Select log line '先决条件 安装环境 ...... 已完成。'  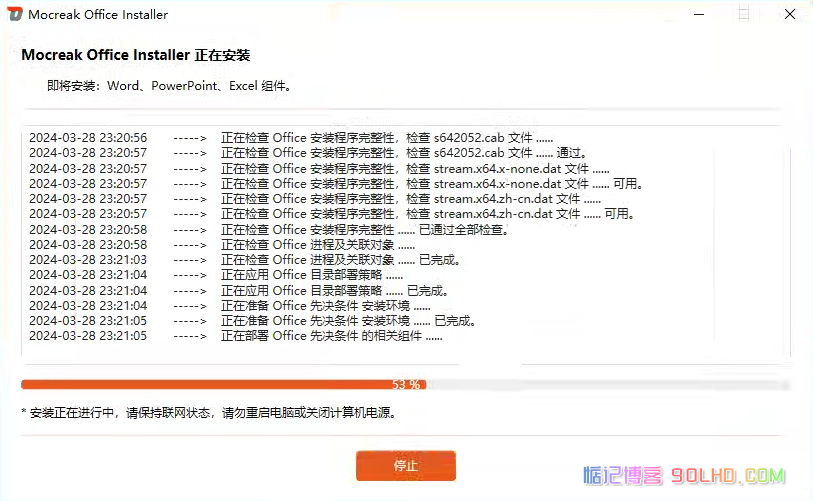tap(253, 321)
